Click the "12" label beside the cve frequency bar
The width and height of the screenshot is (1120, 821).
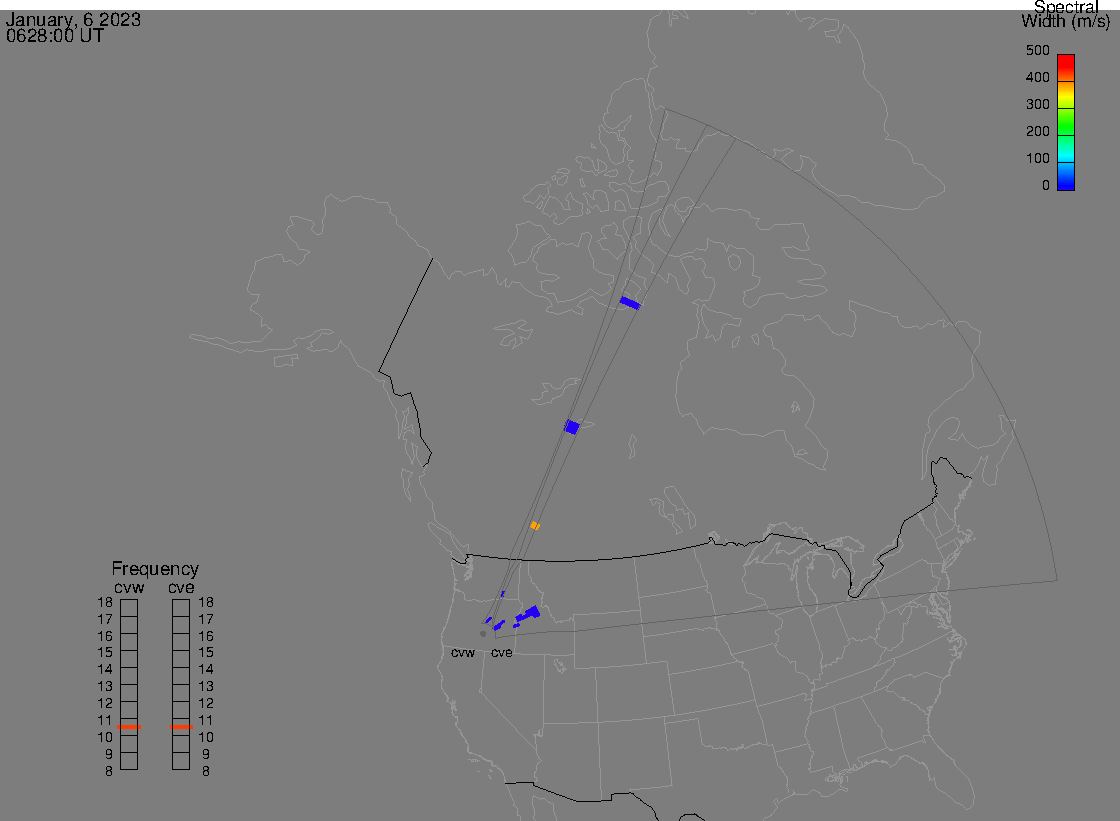tap(206, 703)
